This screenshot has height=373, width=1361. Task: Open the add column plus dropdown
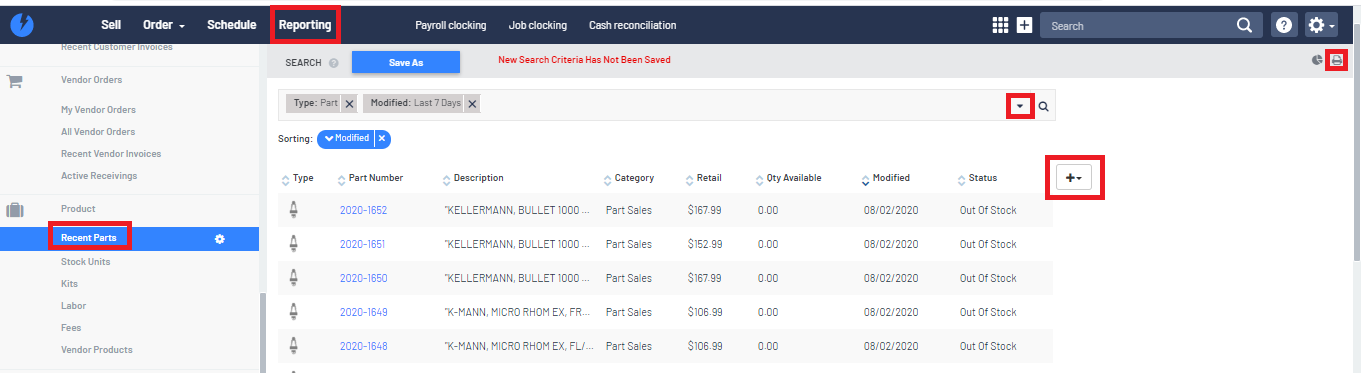1074,177
